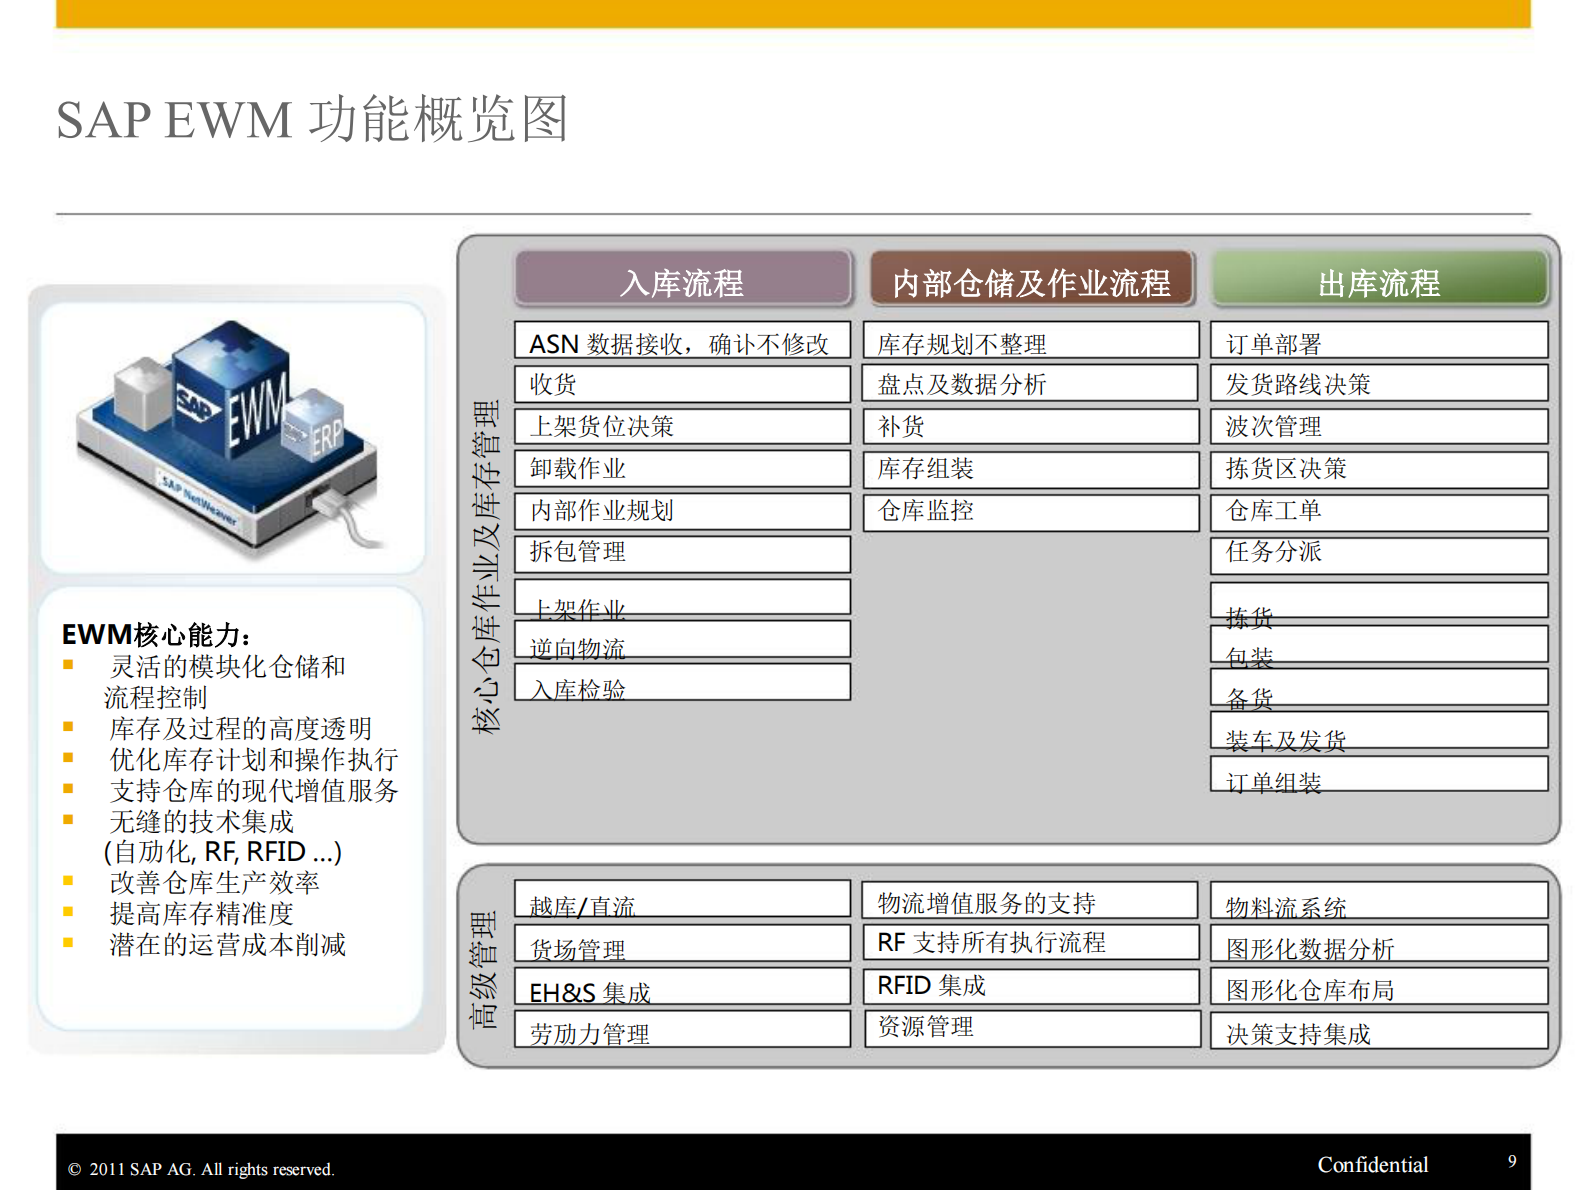Click the 越库/直流 box
The width and height of the screenshot is (1587, 1190).
(x=683, y=898)
